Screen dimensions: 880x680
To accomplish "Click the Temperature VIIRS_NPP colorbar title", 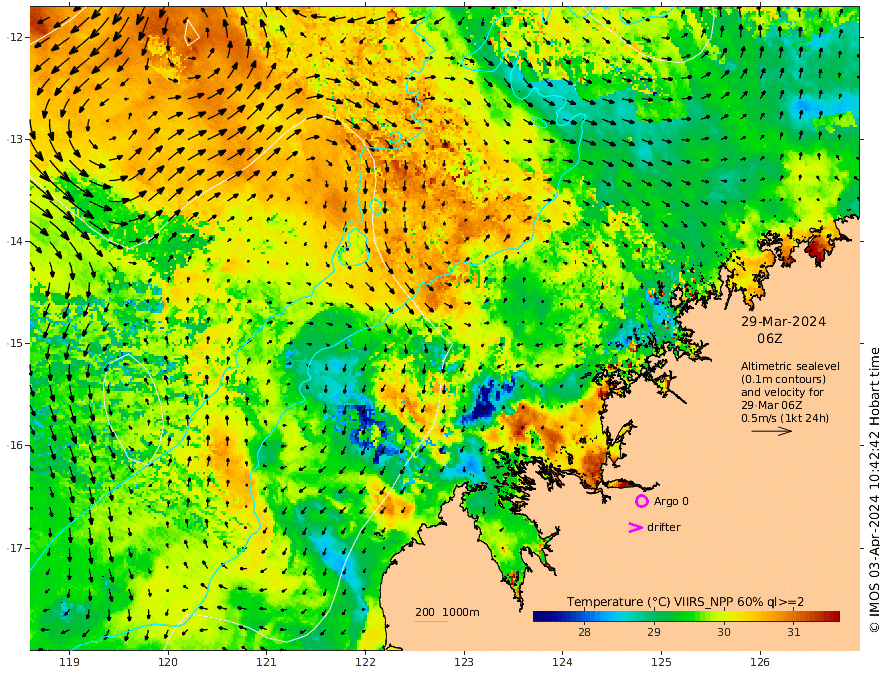I will [685, 601].
